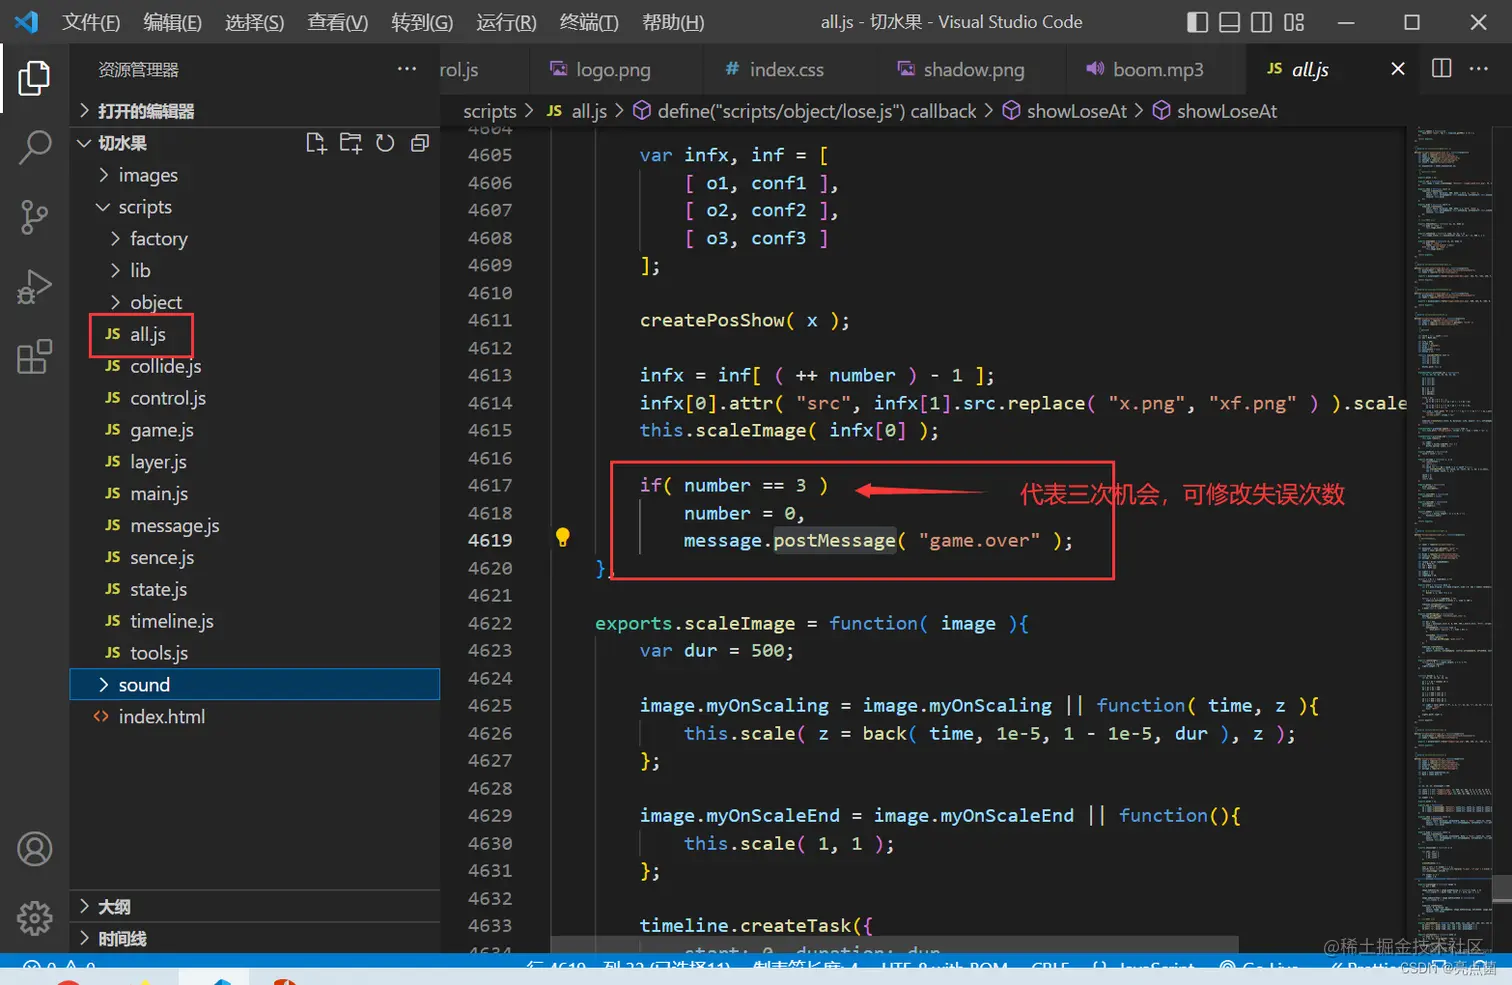Open layer.js in the file tree
The width and height of the screenshot is (1512, 985).
255,462
